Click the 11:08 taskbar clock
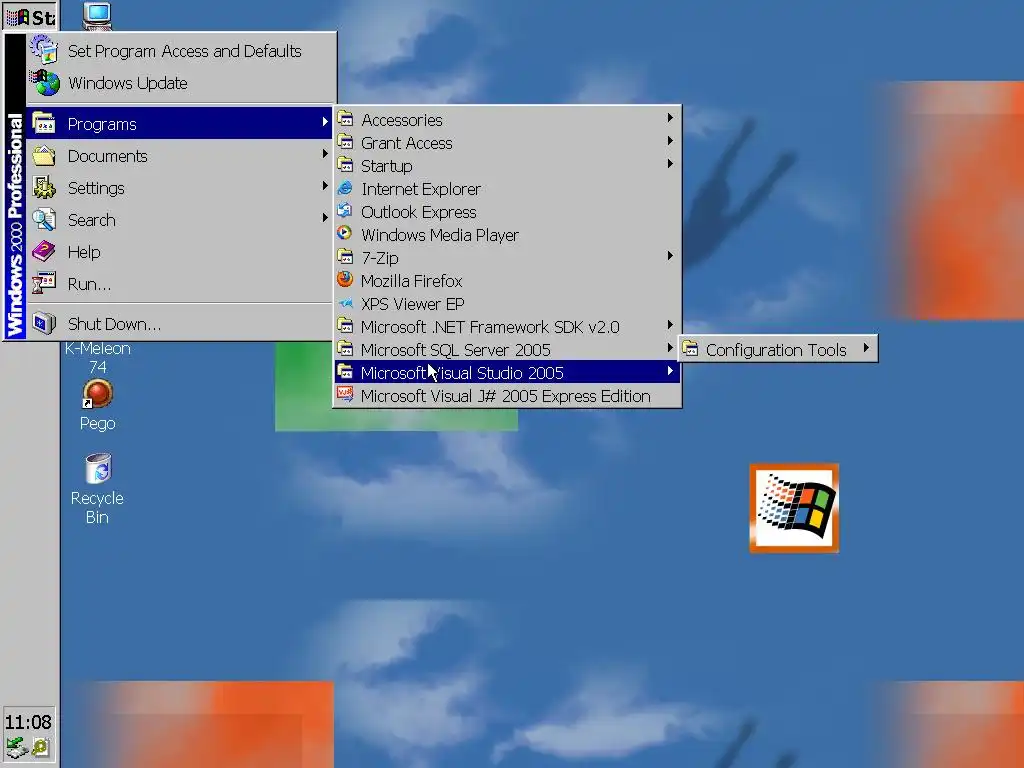This screenshot has height=768, width=1024. [28, 722]
